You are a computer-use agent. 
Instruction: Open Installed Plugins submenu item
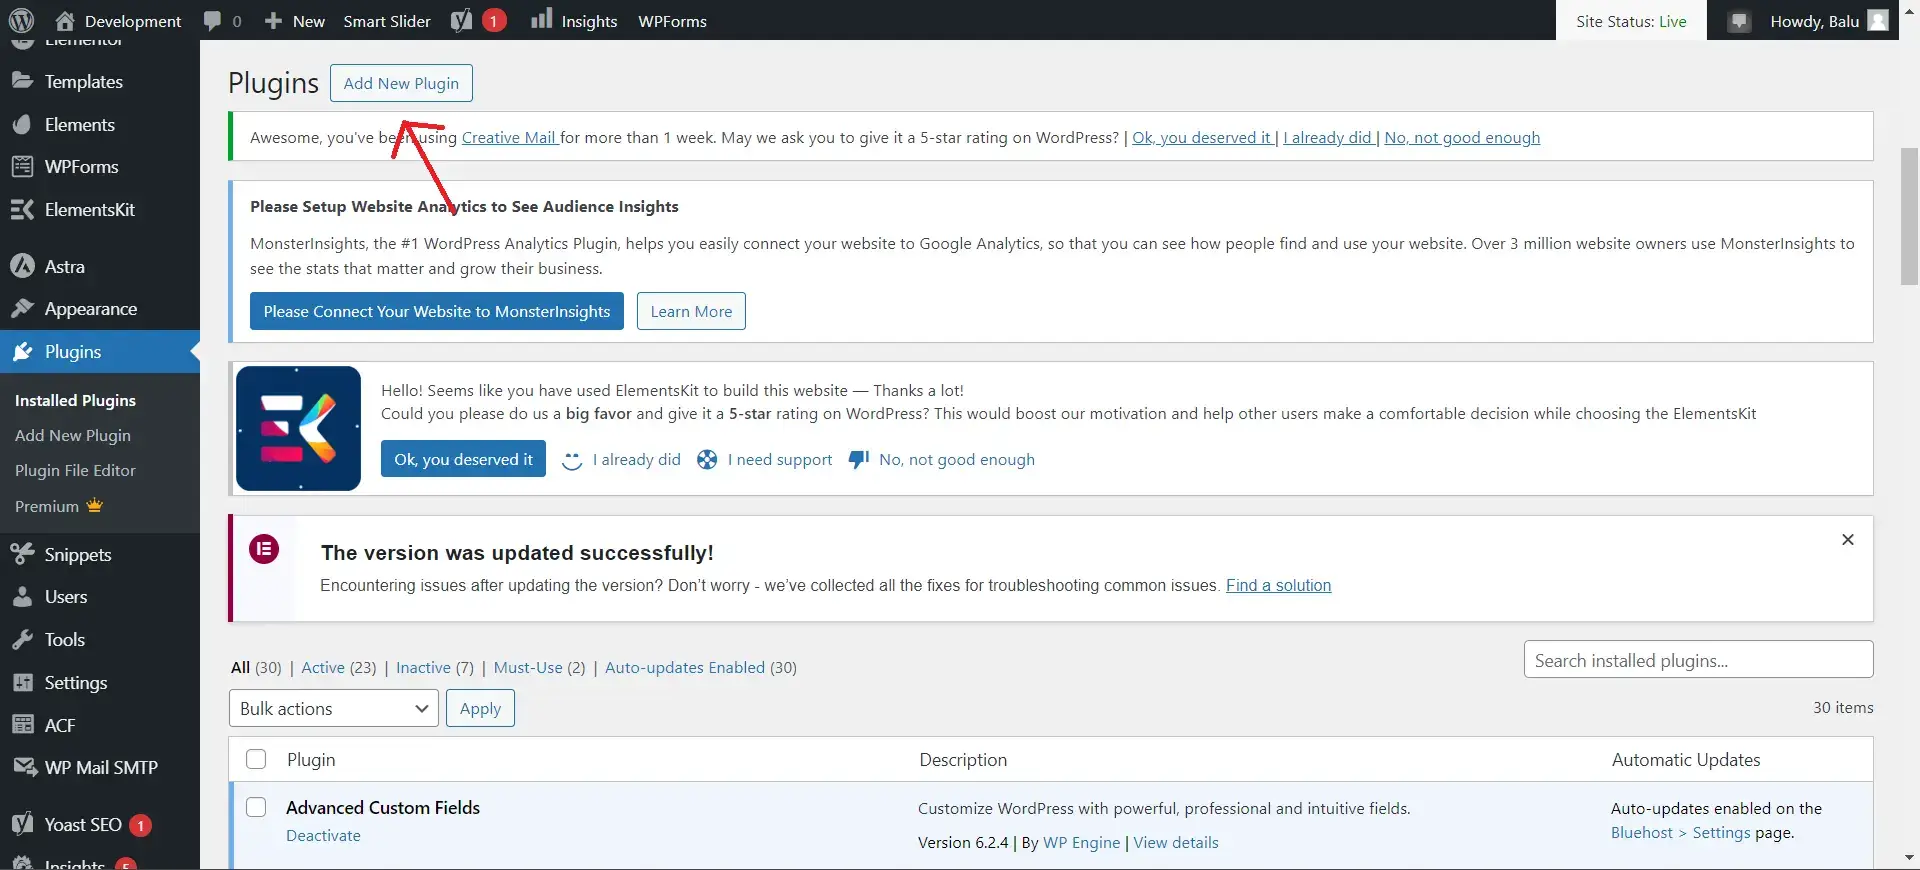[75, 400]
